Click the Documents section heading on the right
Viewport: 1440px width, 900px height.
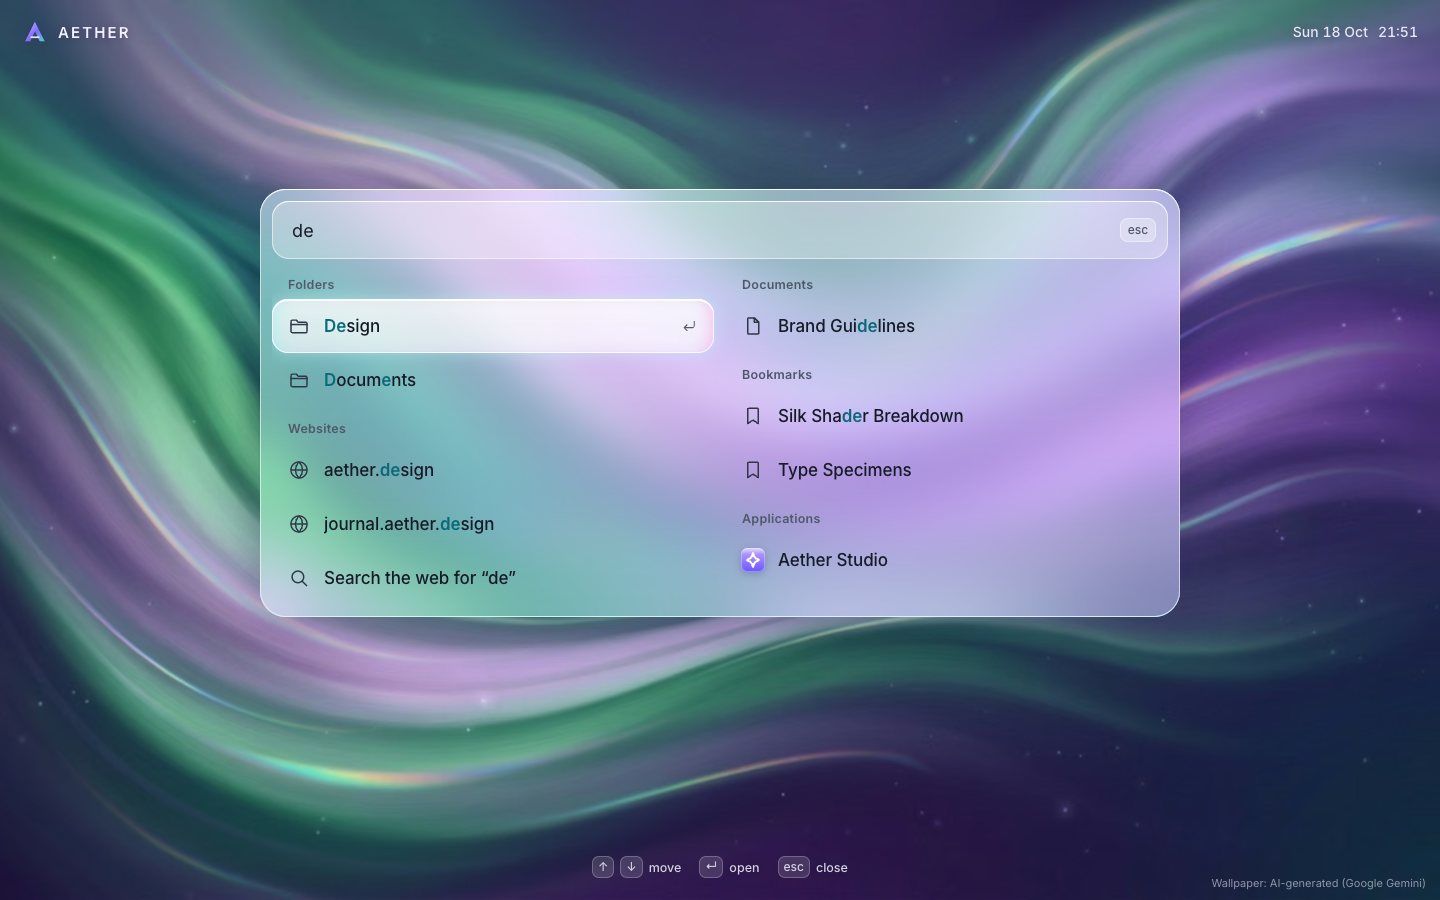(x=777, y=285)
